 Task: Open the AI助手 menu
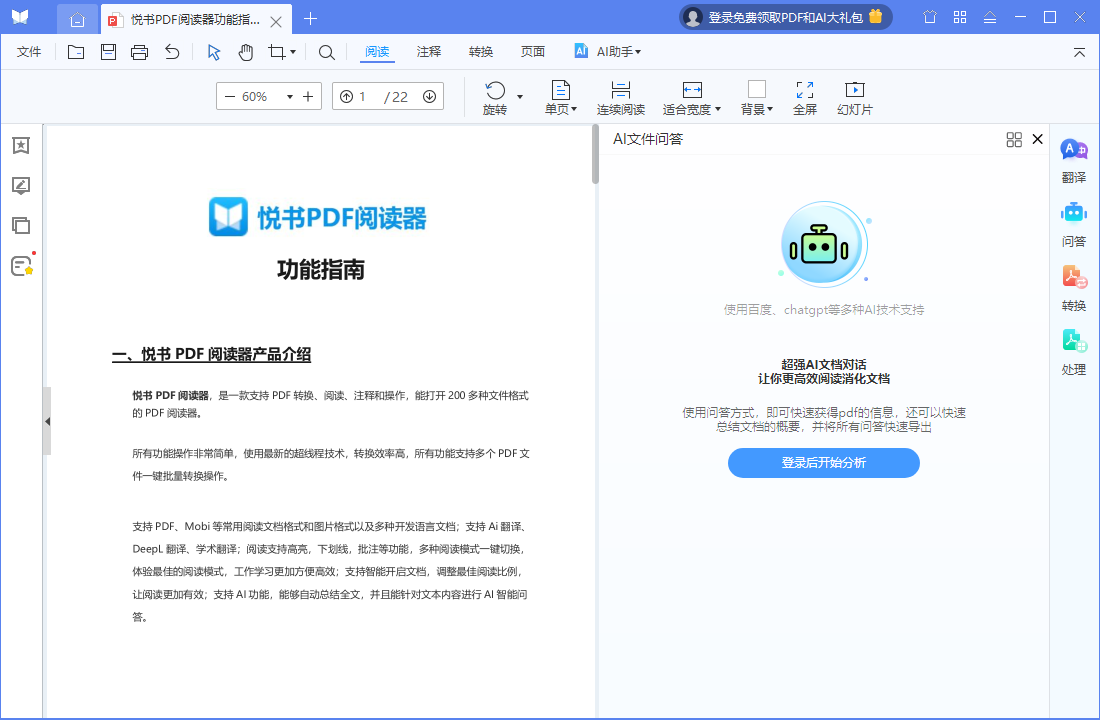click(608, 51)
